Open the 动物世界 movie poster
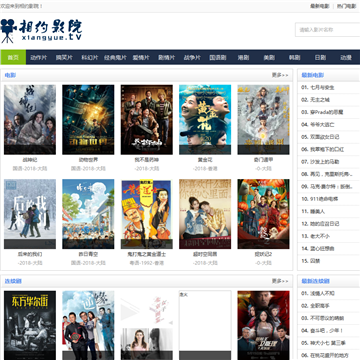This screenshot has width=360, height=360. (x=88, y=120)
